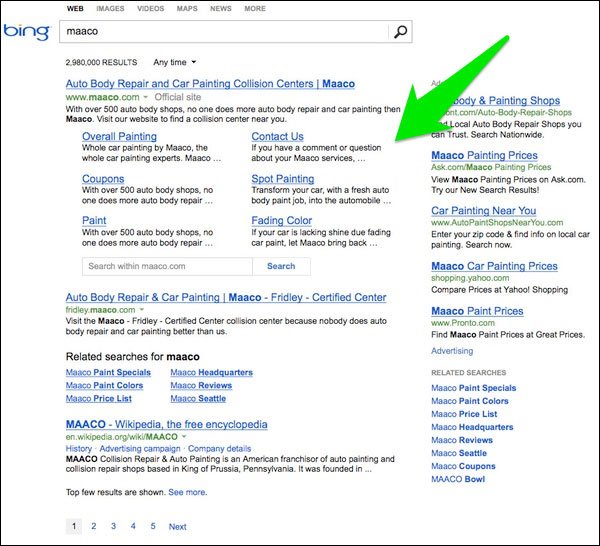
Task: Go to results page 2
Action: [x=94, y=526]
